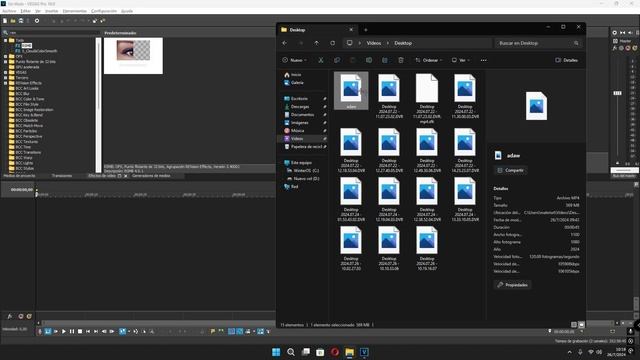Open the three-dots more options in File Explorer
640x360 pixels.
484,60
